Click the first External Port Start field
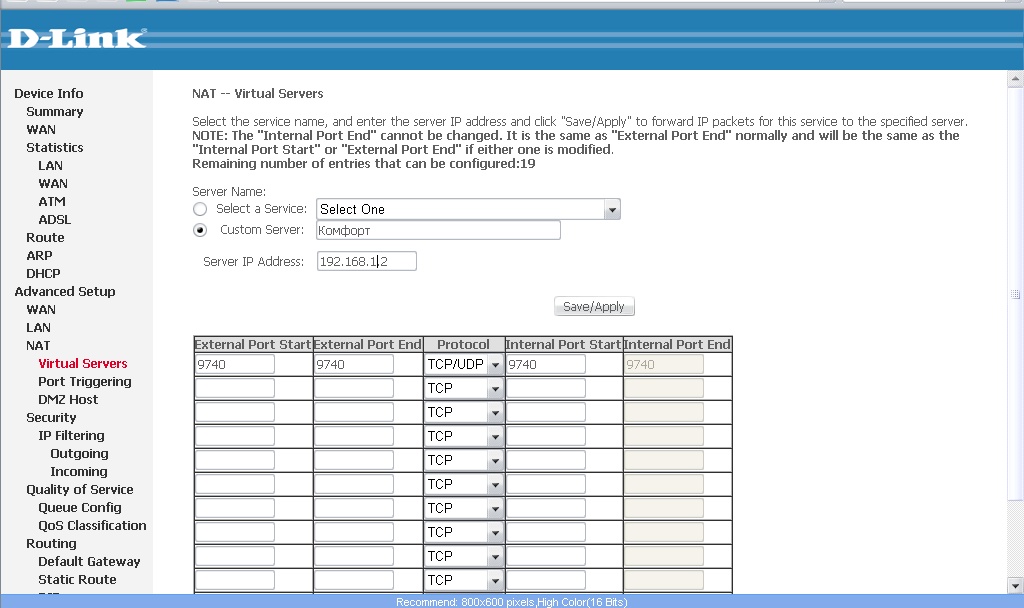 [234, 365]
